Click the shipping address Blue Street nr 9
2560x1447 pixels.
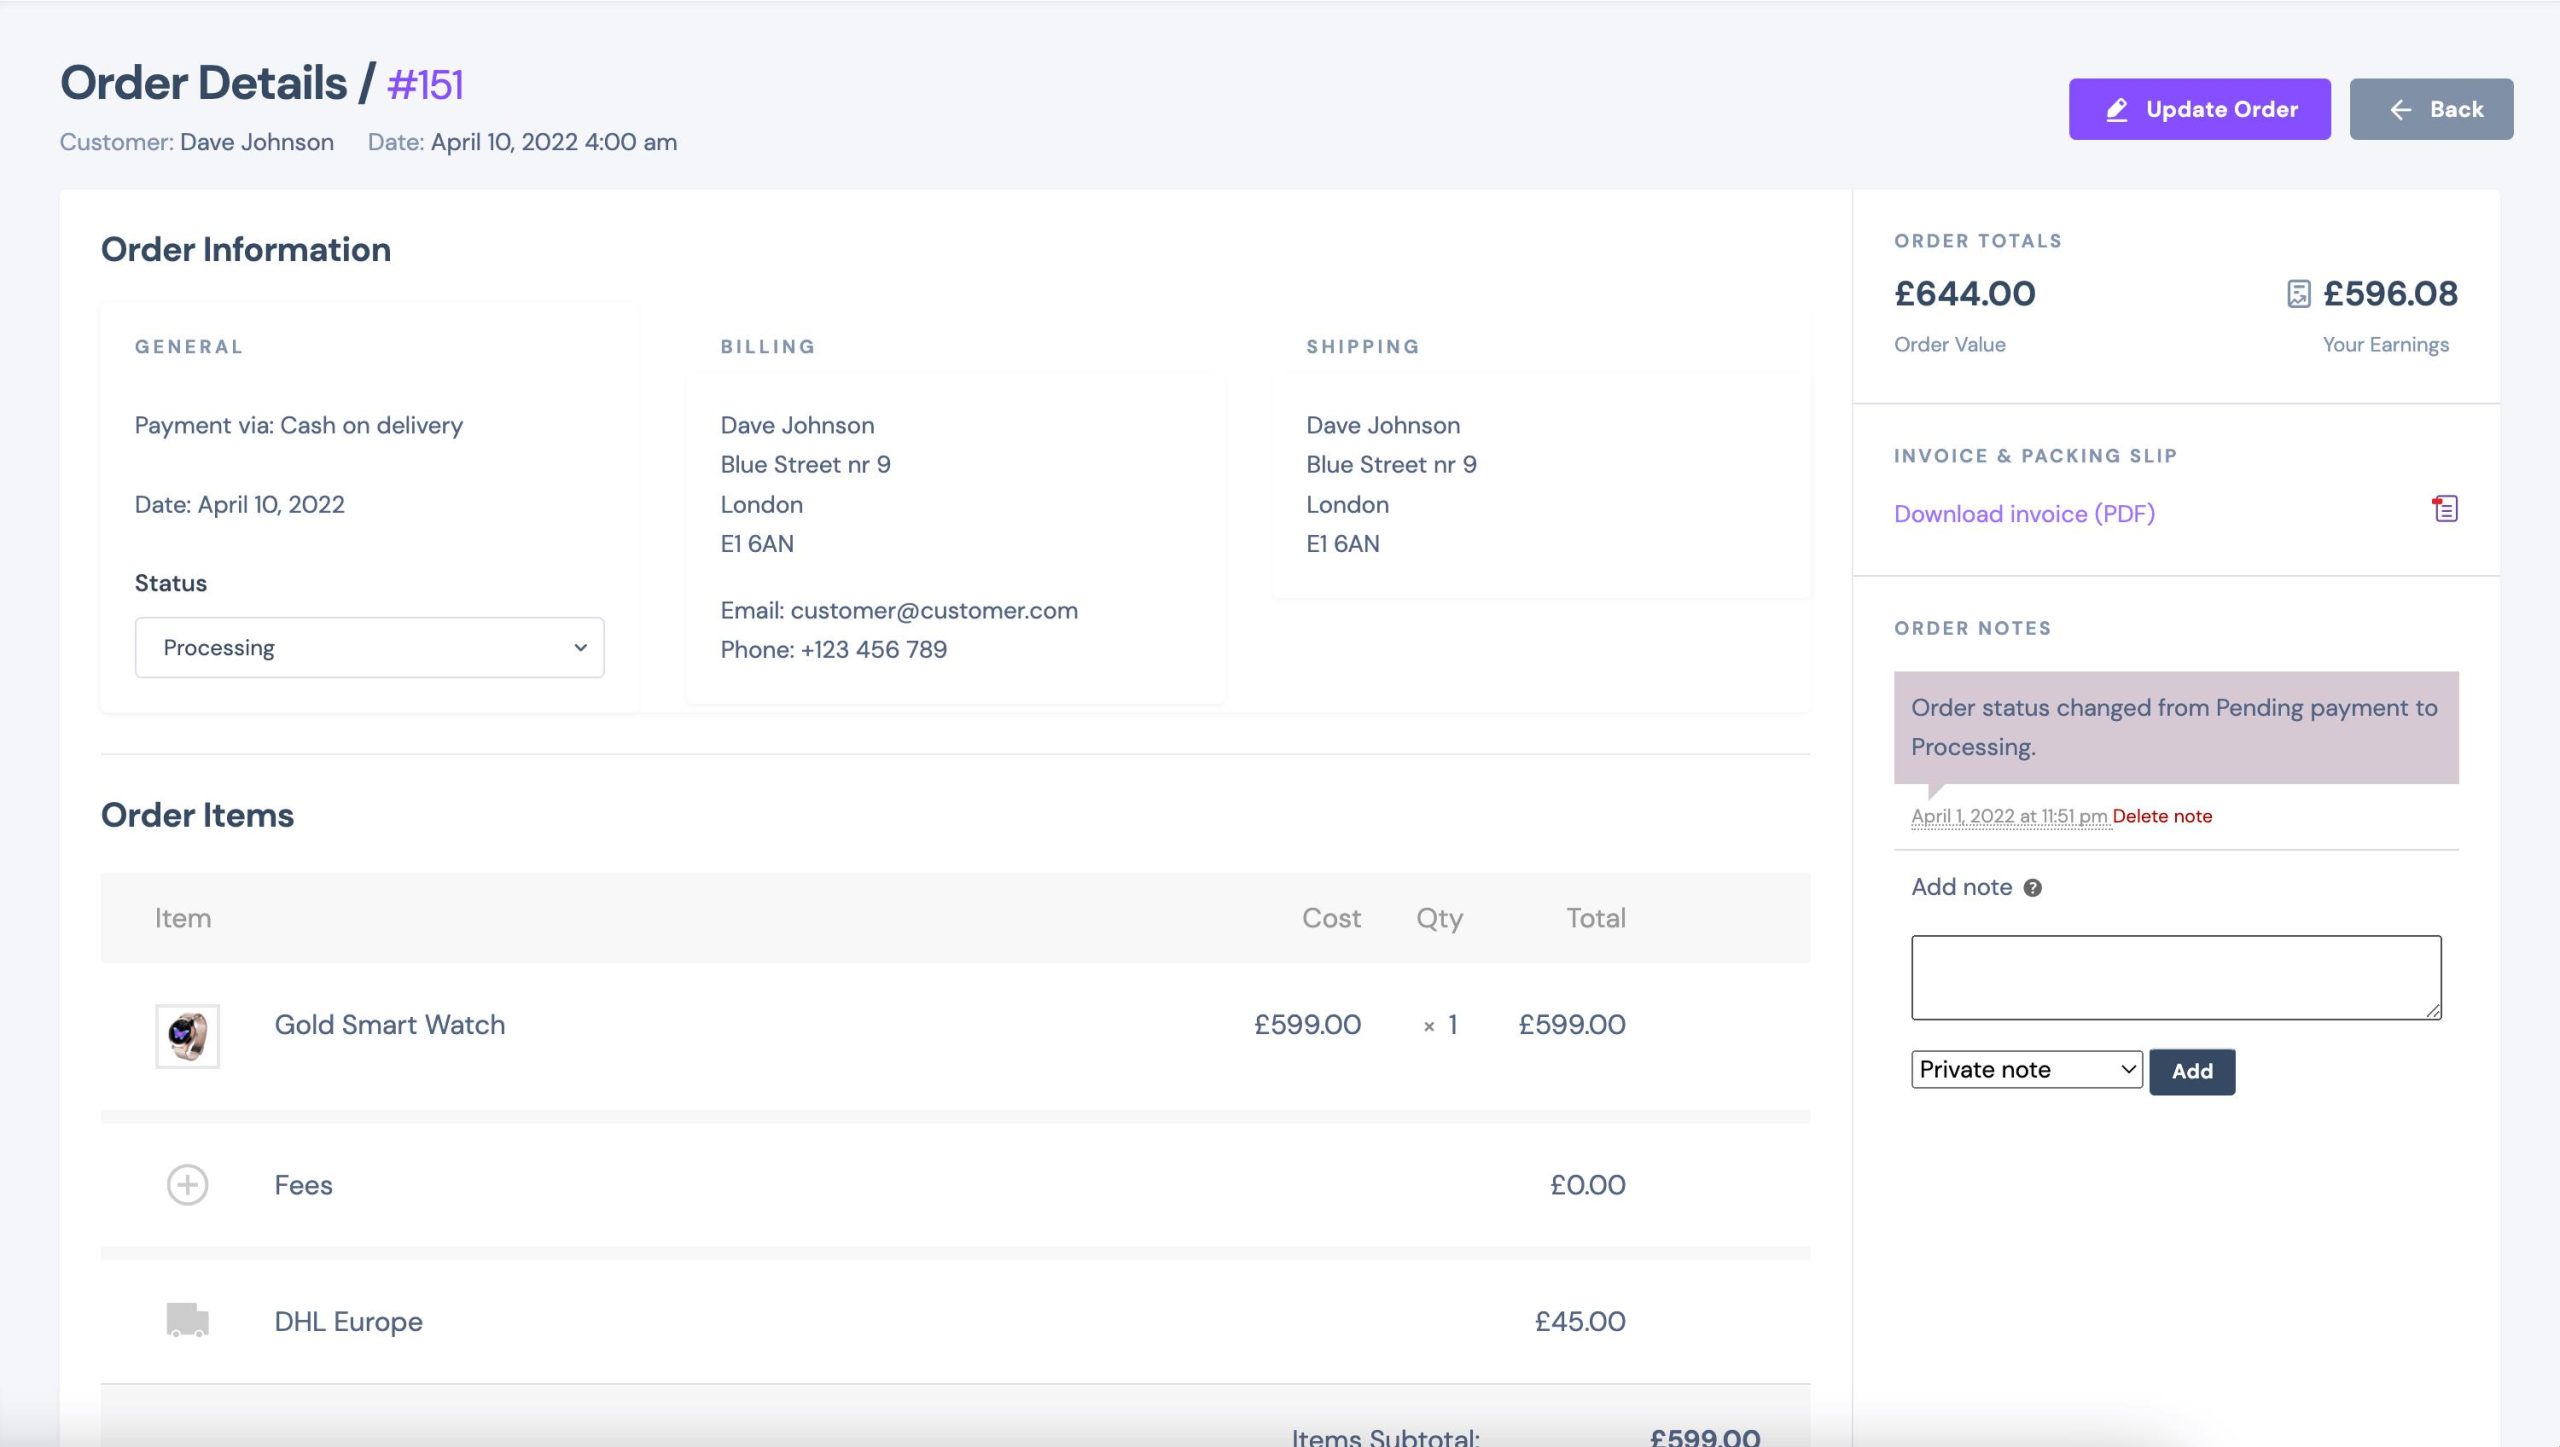[x=1391, y=464]
